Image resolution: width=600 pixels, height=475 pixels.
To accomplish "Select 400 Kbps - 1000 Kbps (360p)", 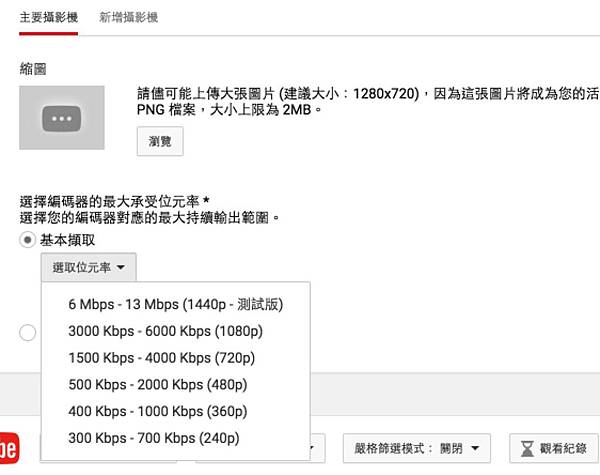I will point(157,411).
